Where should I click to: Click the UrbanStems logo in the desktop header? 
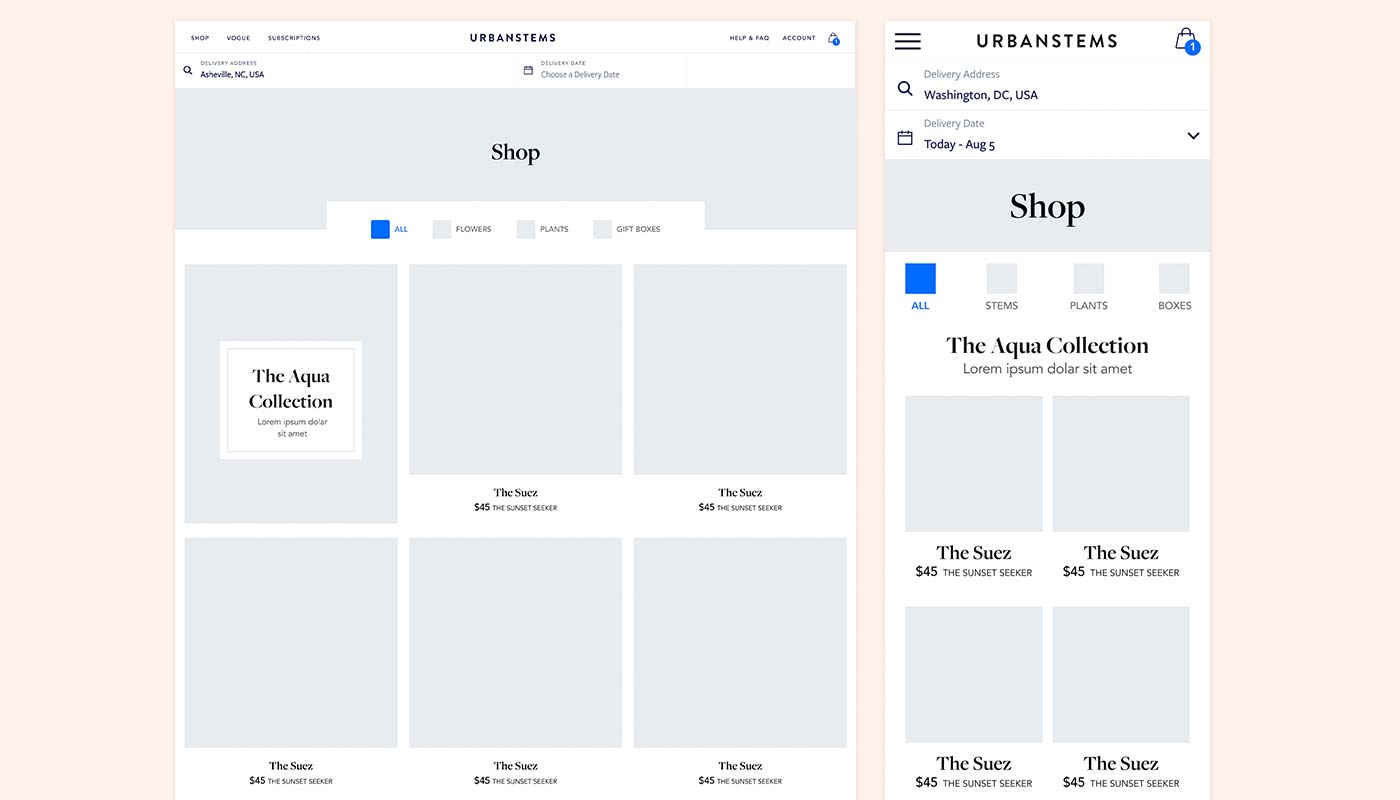[513, 38]
